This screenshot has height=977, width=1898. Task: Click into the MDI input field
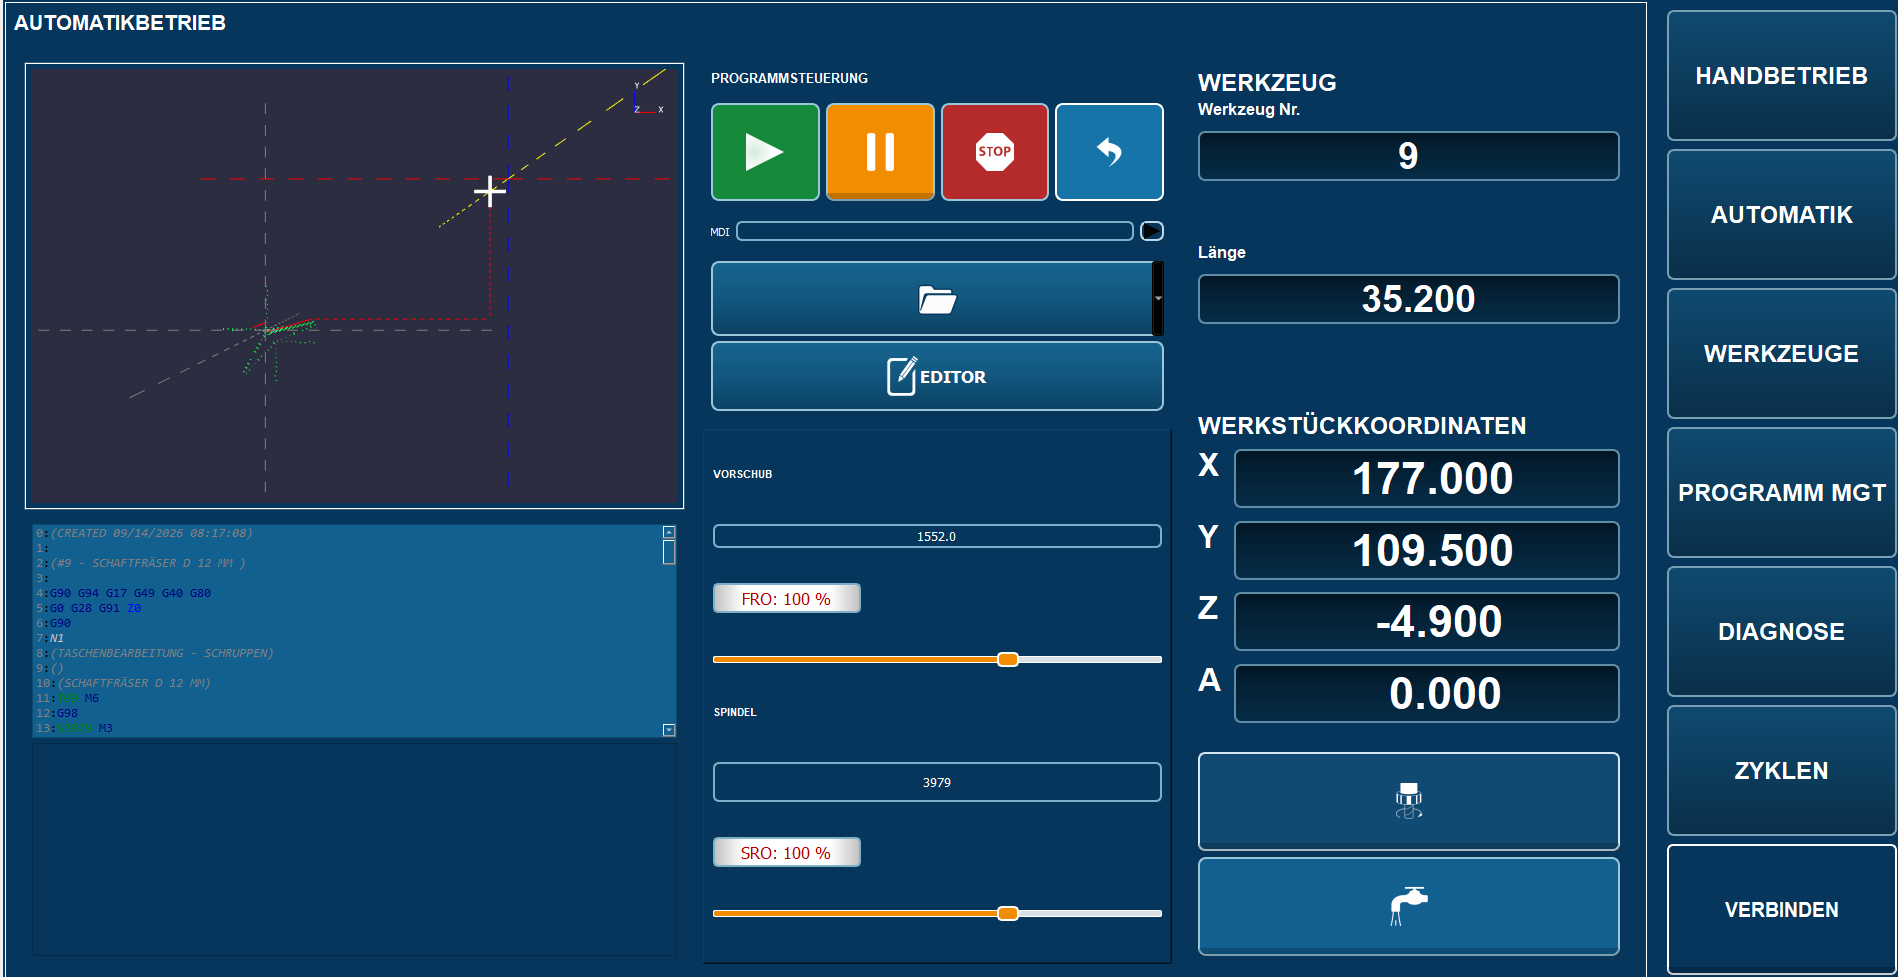(x=935, y=231)
